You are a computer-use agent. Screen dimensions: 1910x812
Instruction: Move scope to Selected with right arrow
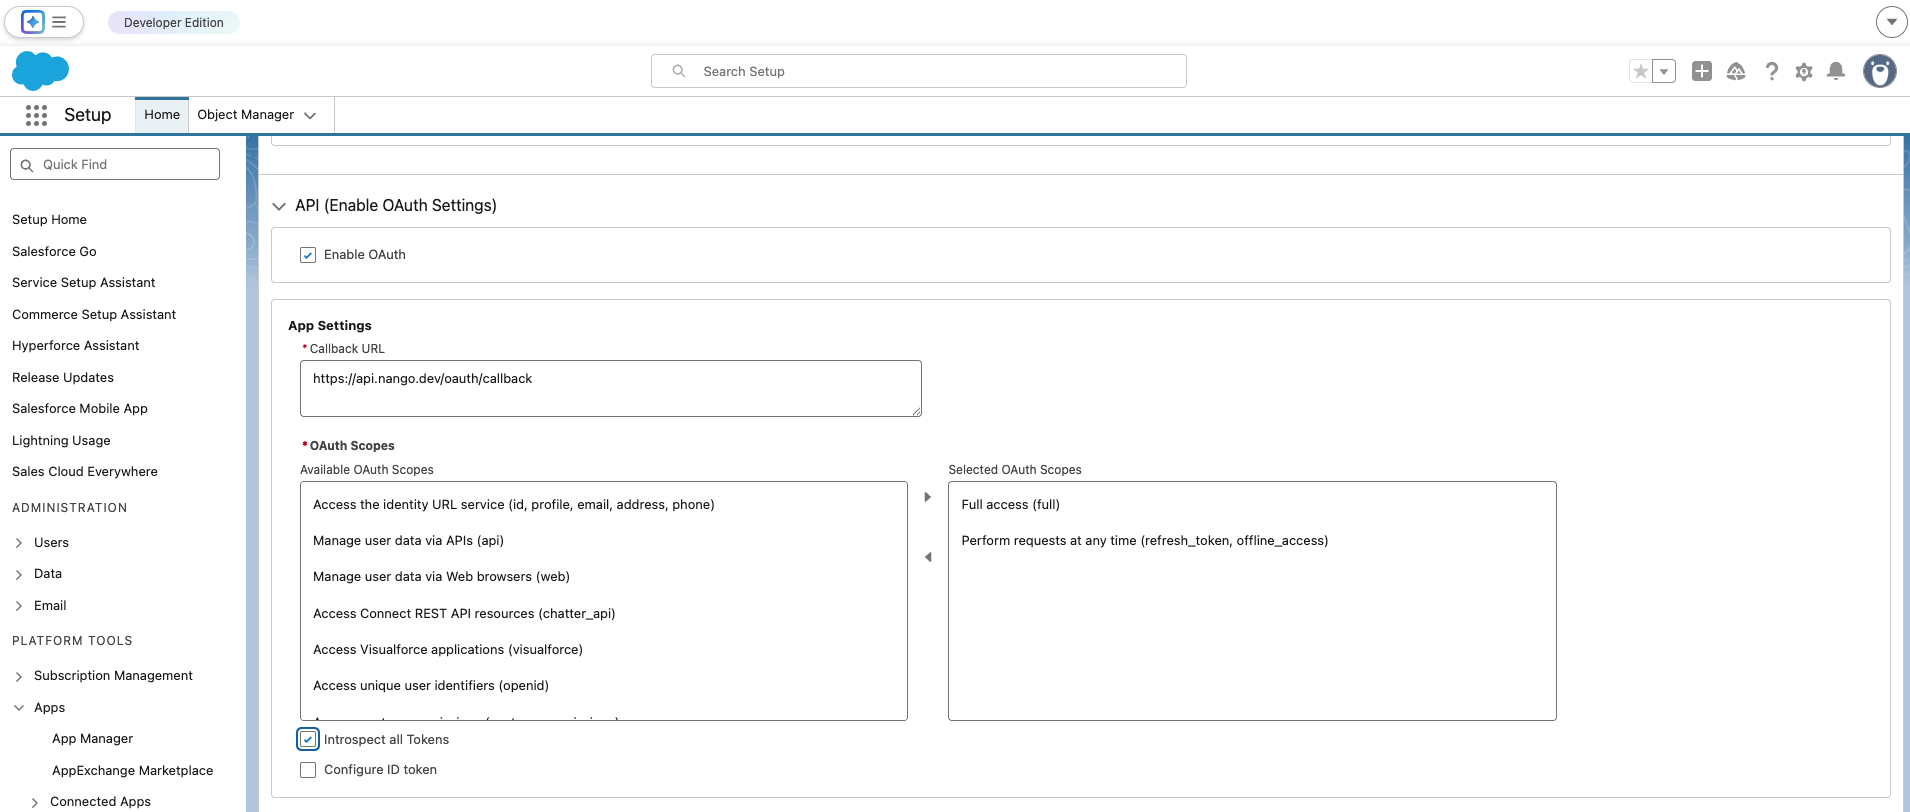point(927,497)
